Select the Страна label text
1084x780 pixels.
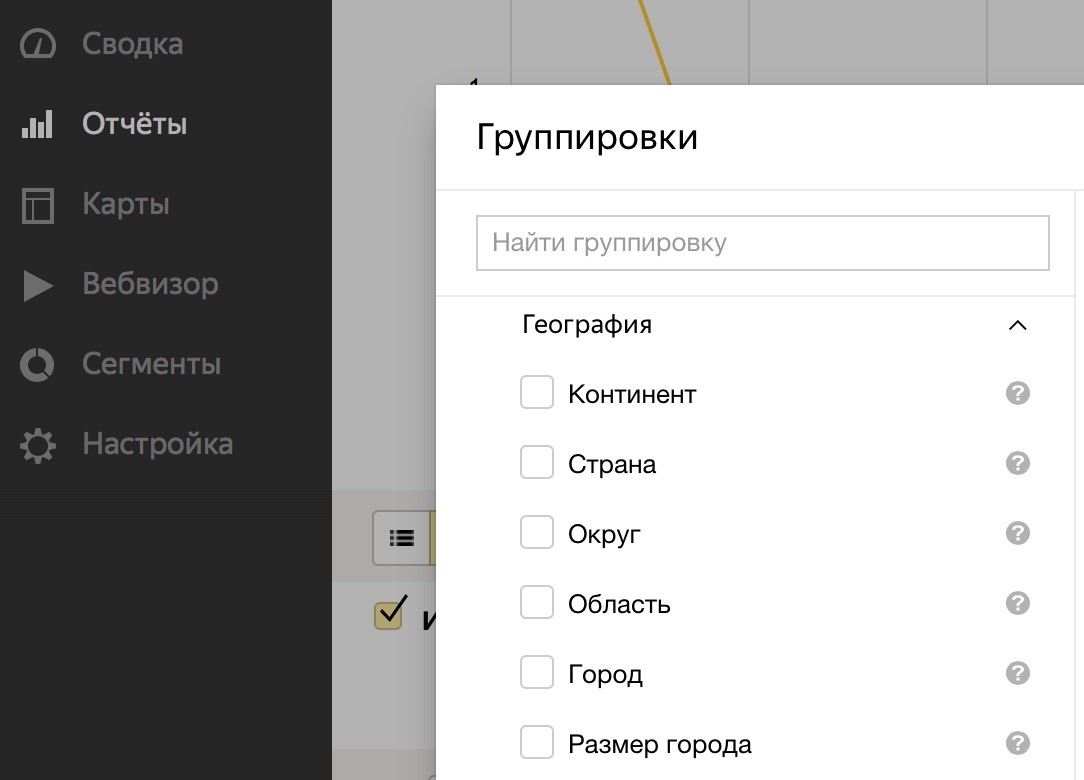pos(612,465)
